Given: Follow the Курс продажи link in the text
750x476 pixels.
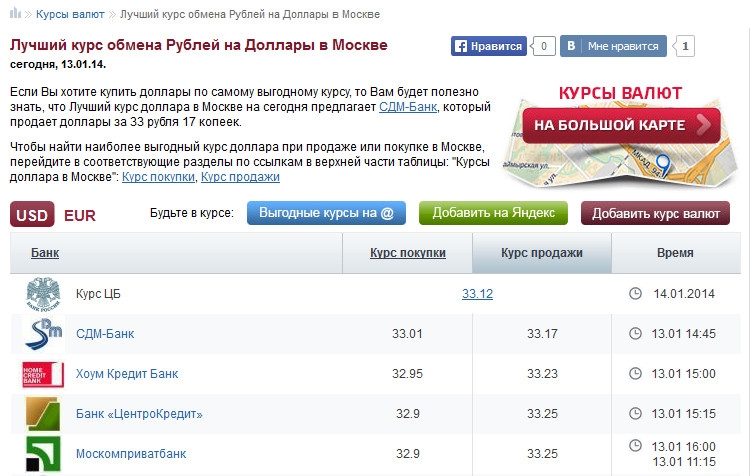Looking at the screenshot, I should click(x=240, y=177).
